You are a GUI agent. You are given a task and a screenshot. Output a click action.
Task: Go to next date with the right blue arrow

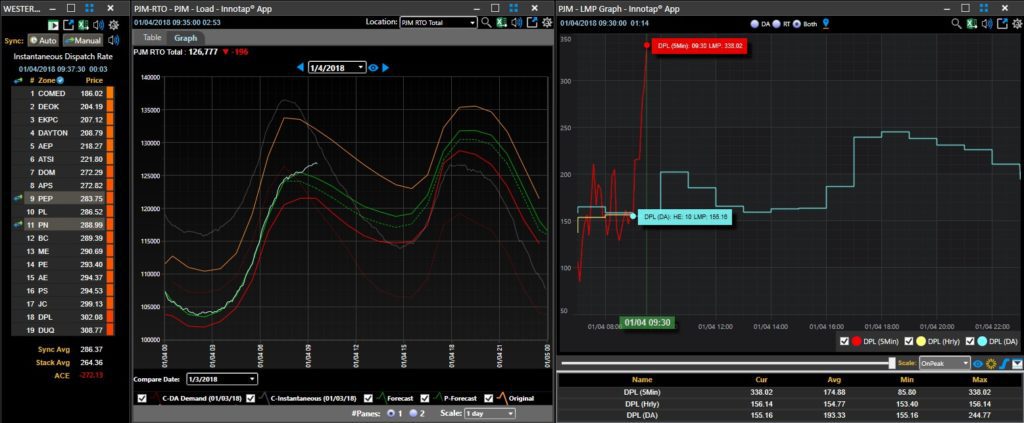pyautogui.click(x=385, y=67)
